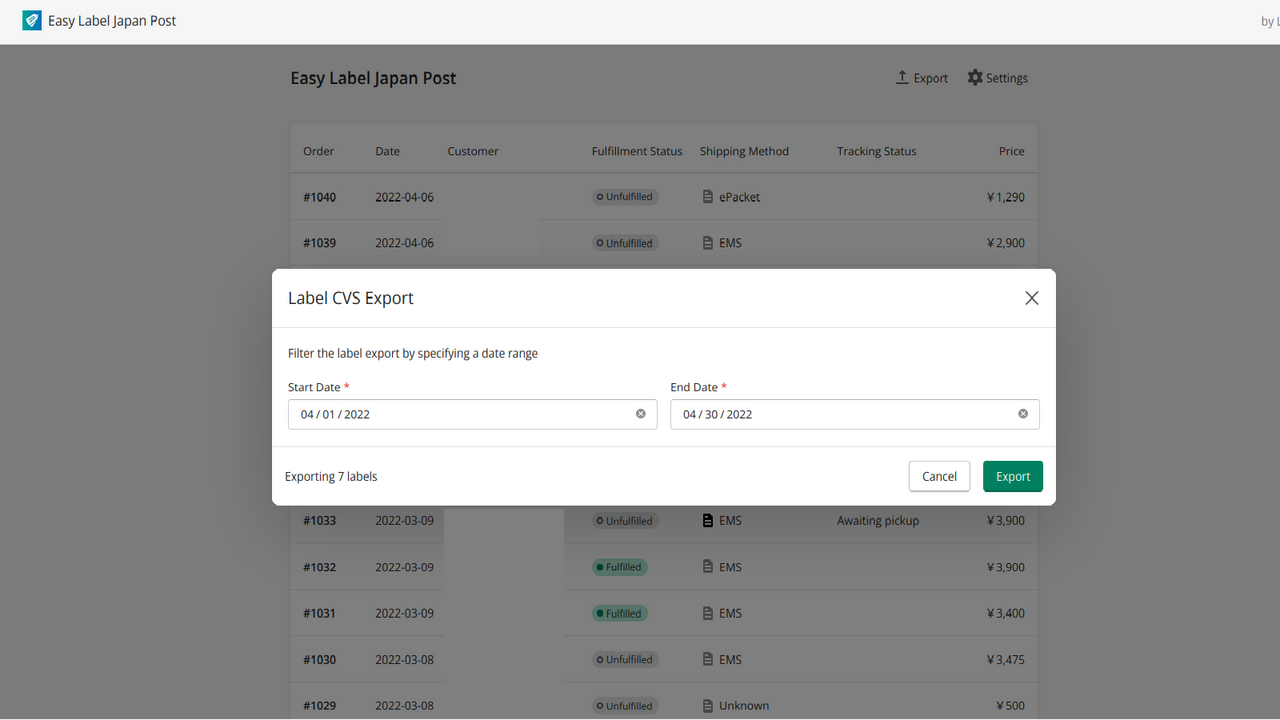
Task: Click the Easy Label Japan Post logo icon
Action: [x=32, y=20]
